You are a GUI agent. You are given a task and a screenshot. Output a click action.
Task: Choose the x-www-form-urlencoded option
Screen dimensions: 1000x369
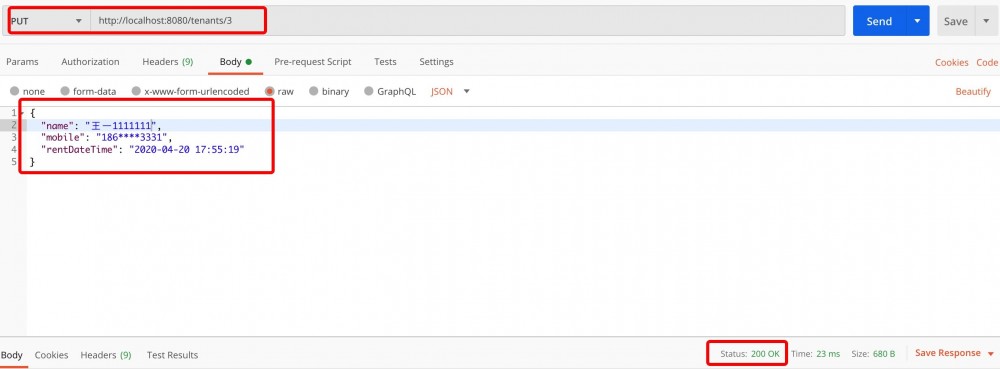tap(190, 91)
